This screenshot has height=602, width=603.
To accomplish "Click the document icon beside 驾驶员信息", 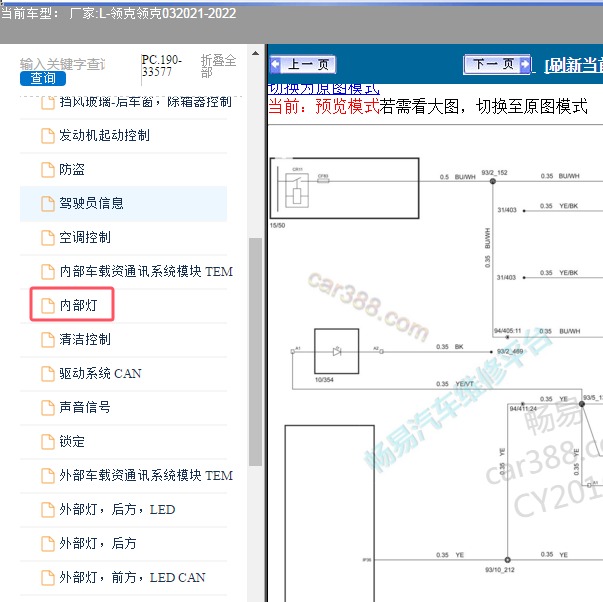I will tap(48, 204).
